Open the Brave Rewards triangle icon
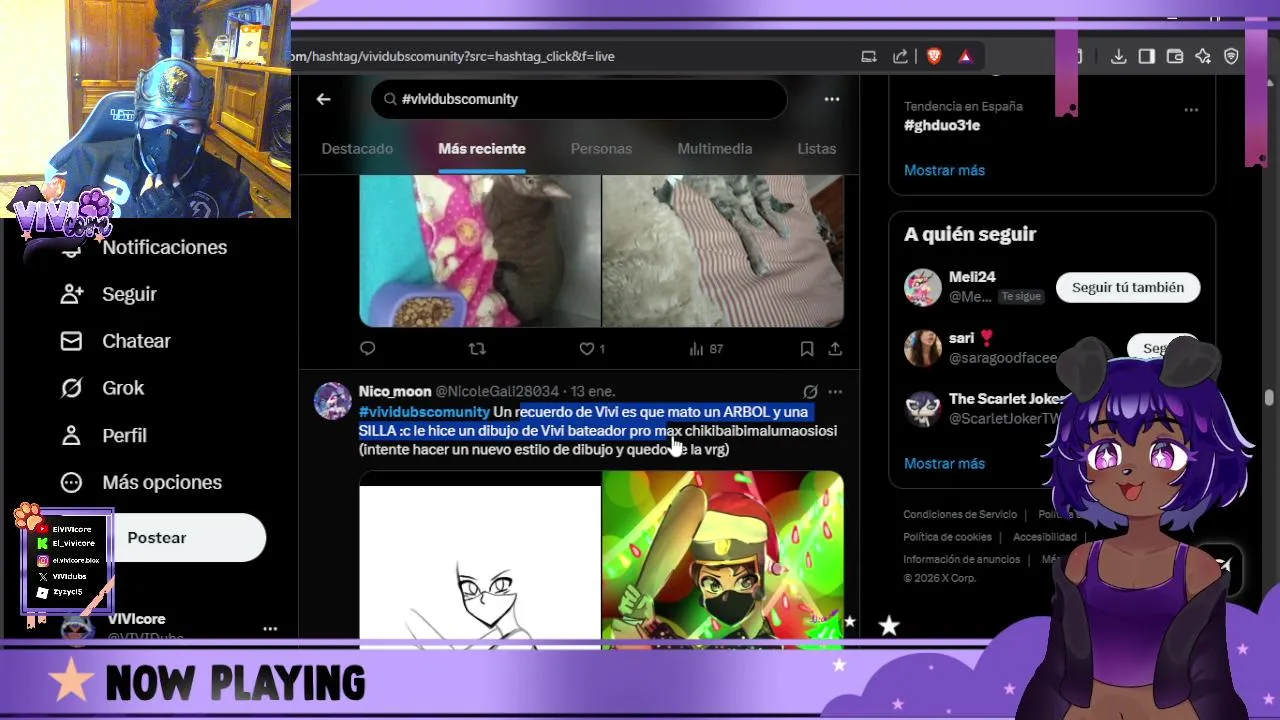Viewport: 1280px width, 720px height. tap(965, 57)
